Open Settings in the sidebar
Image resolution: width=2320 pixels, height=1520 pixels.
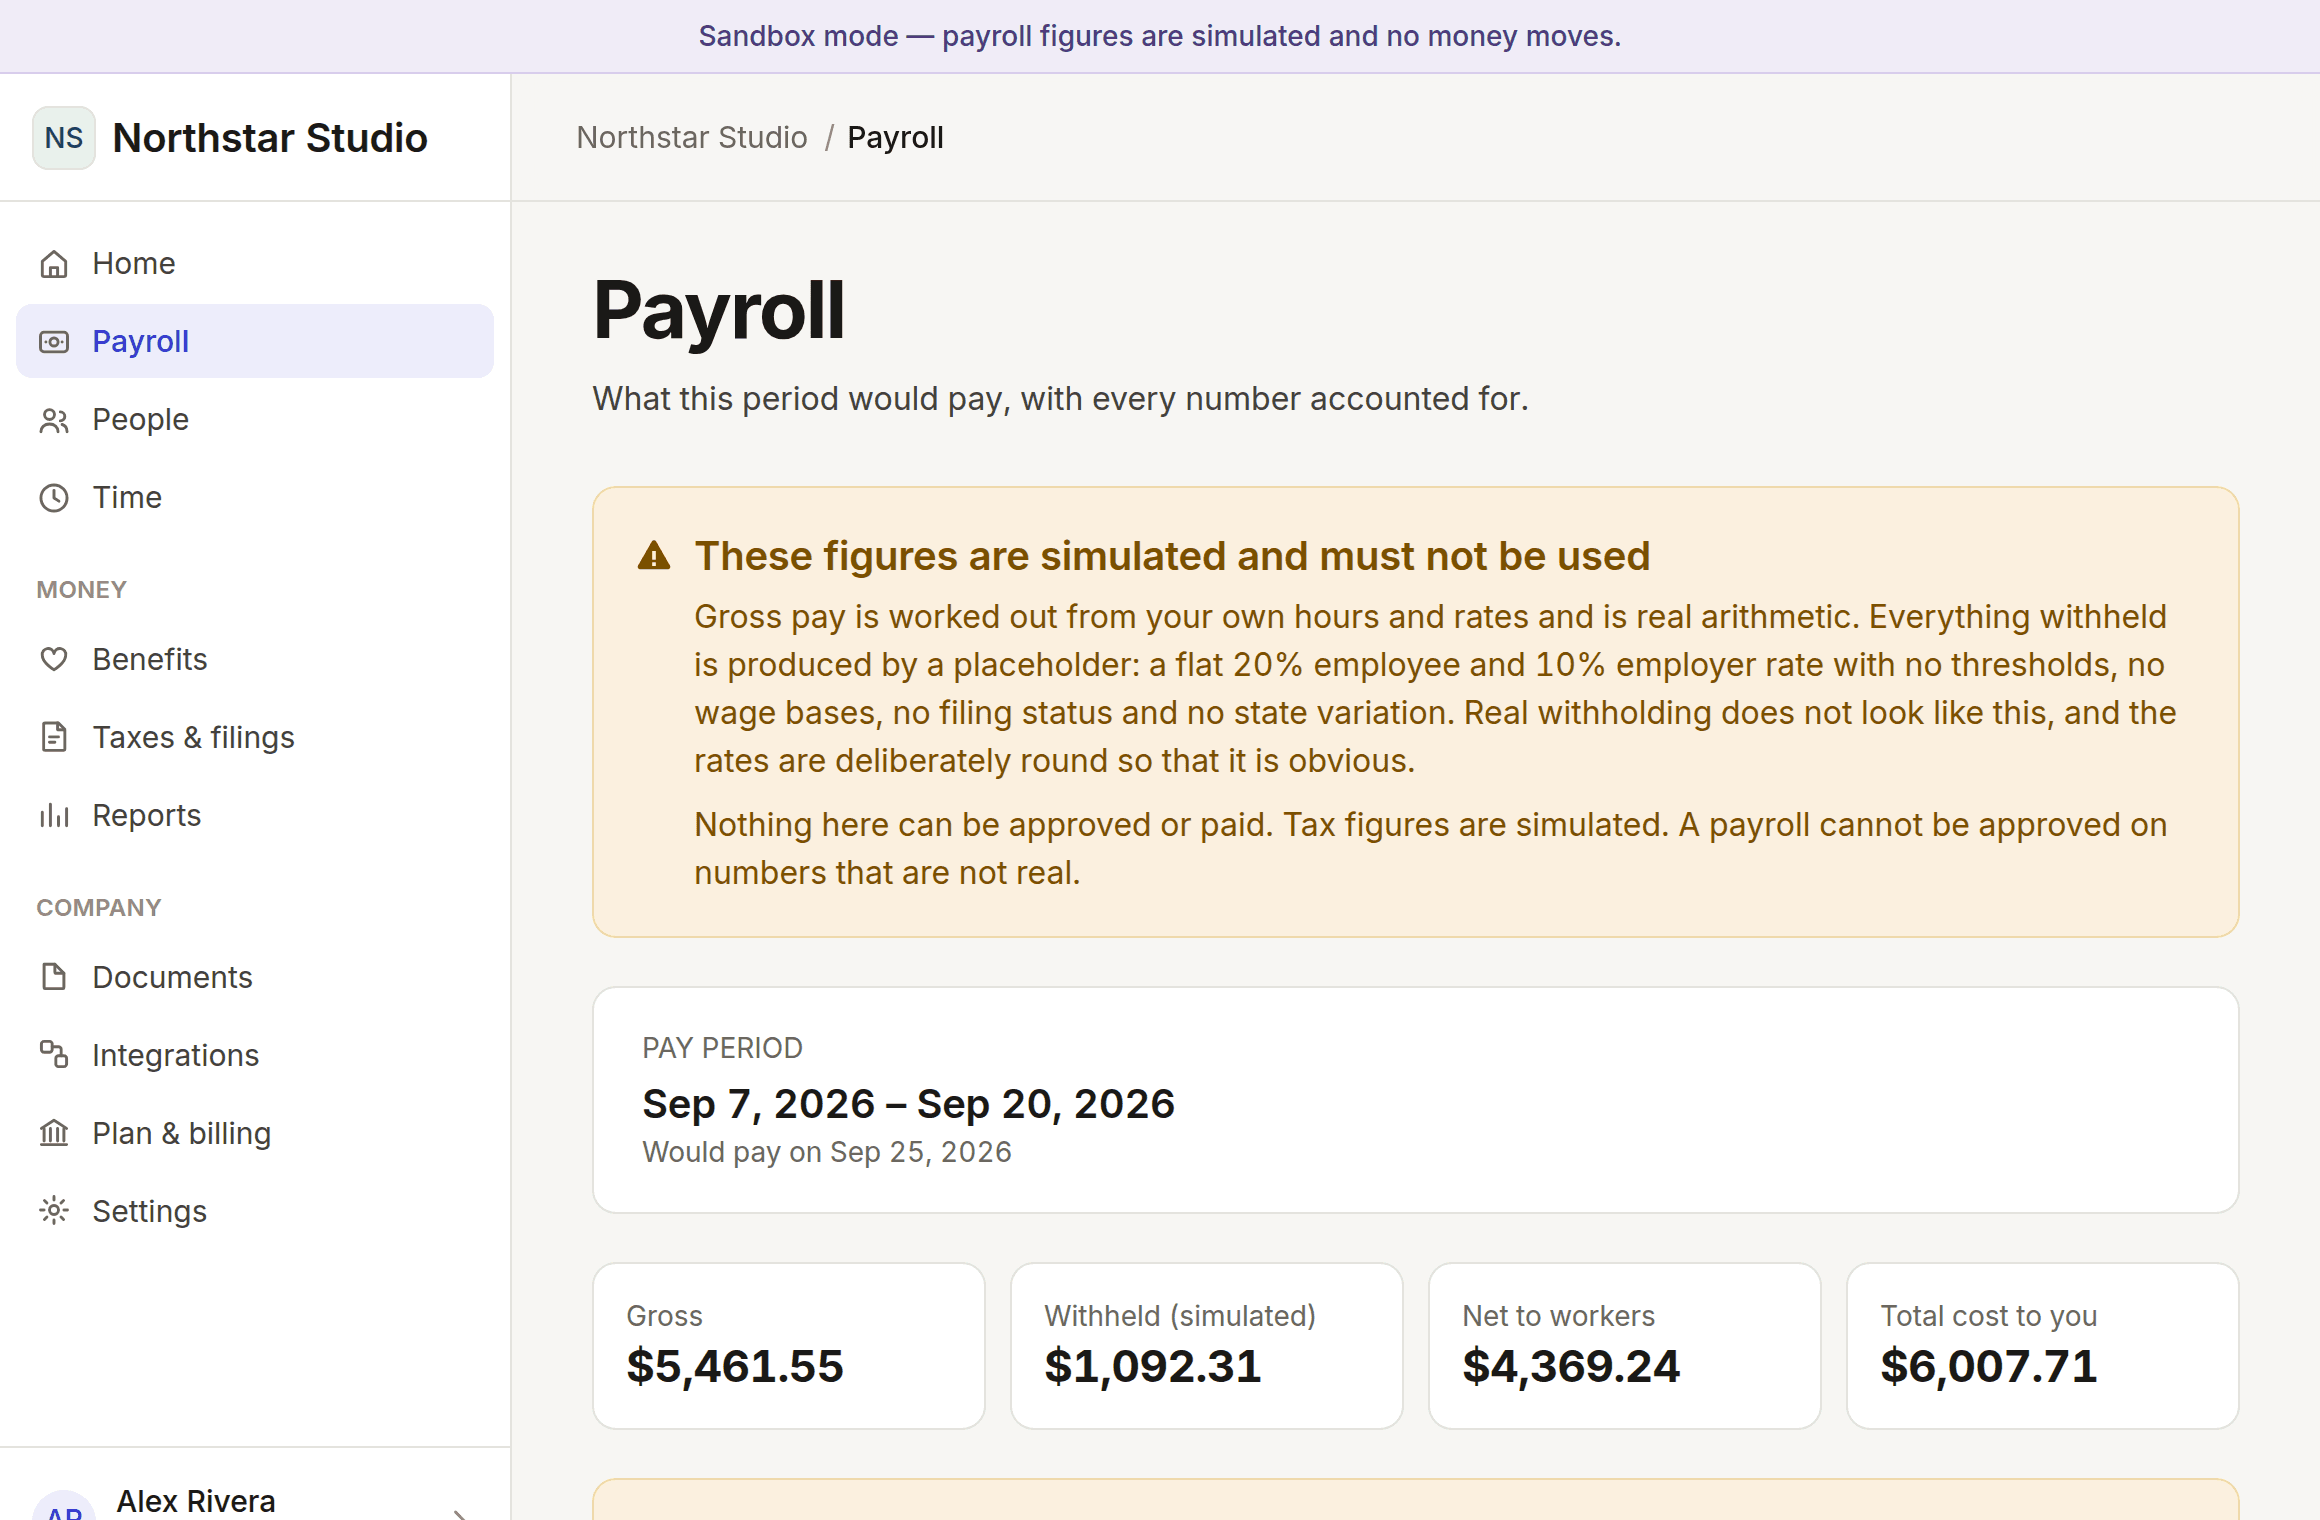[x=255, y=1212]
